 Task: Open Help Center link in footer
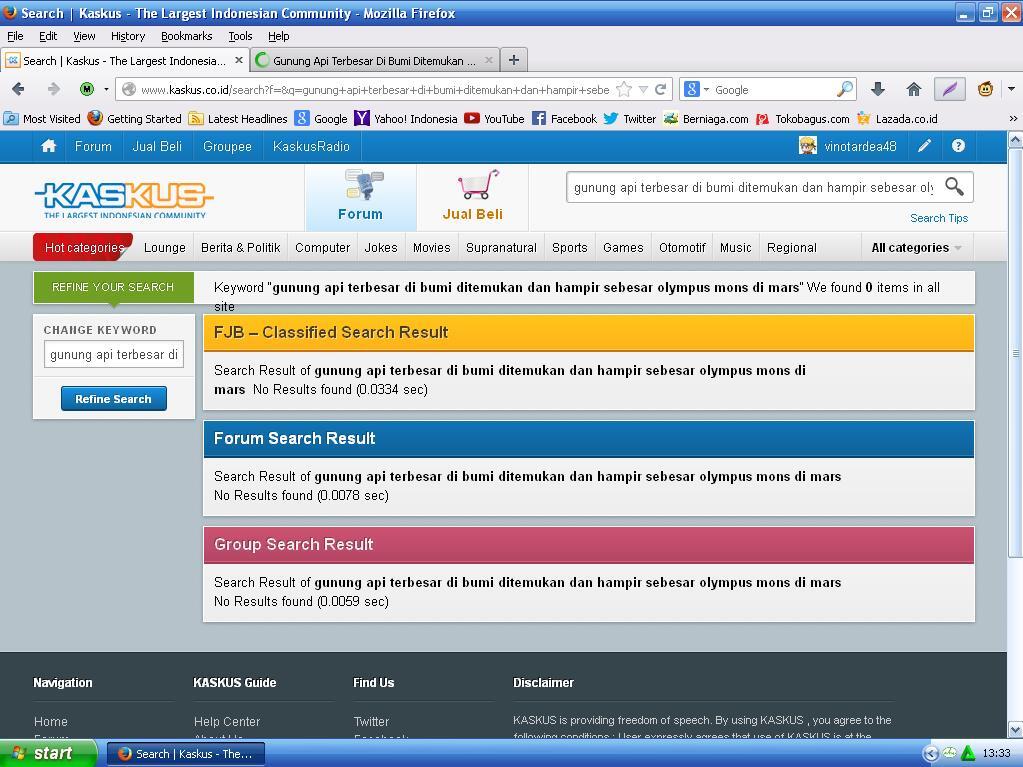click(226, 721)
